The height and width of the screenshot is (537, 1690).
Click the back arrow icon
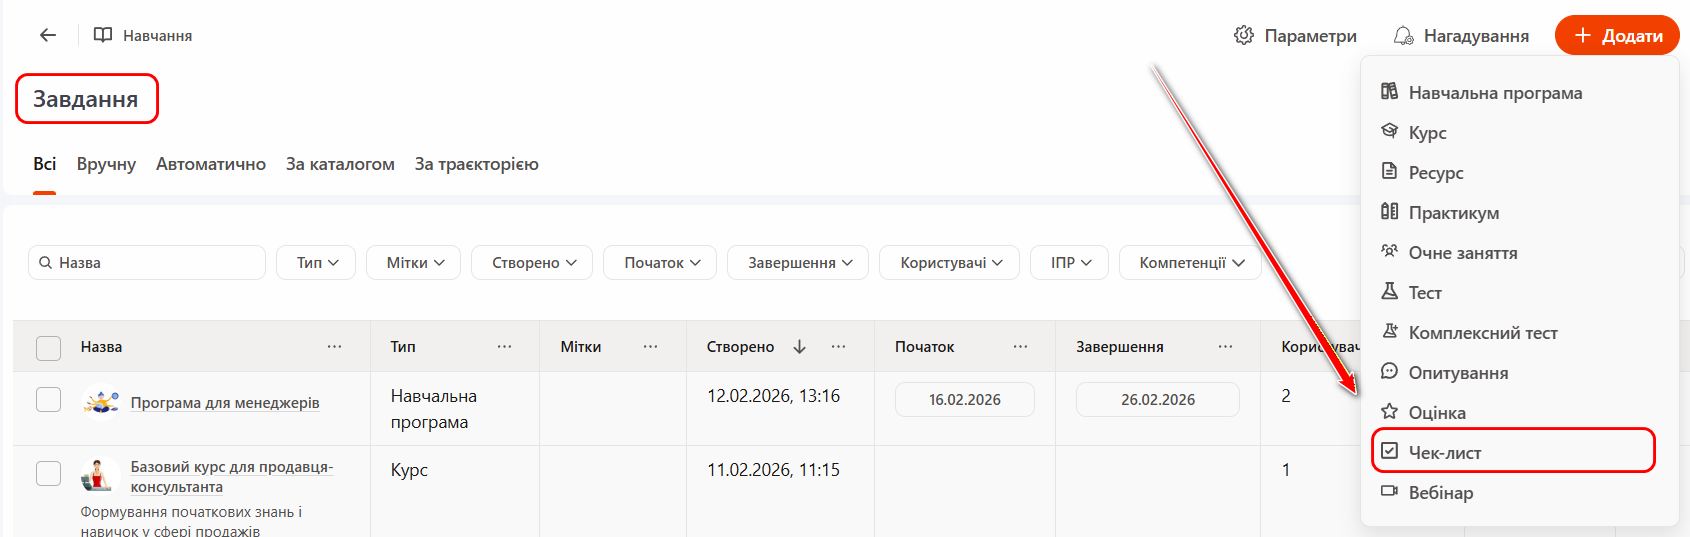click(48, 35)
